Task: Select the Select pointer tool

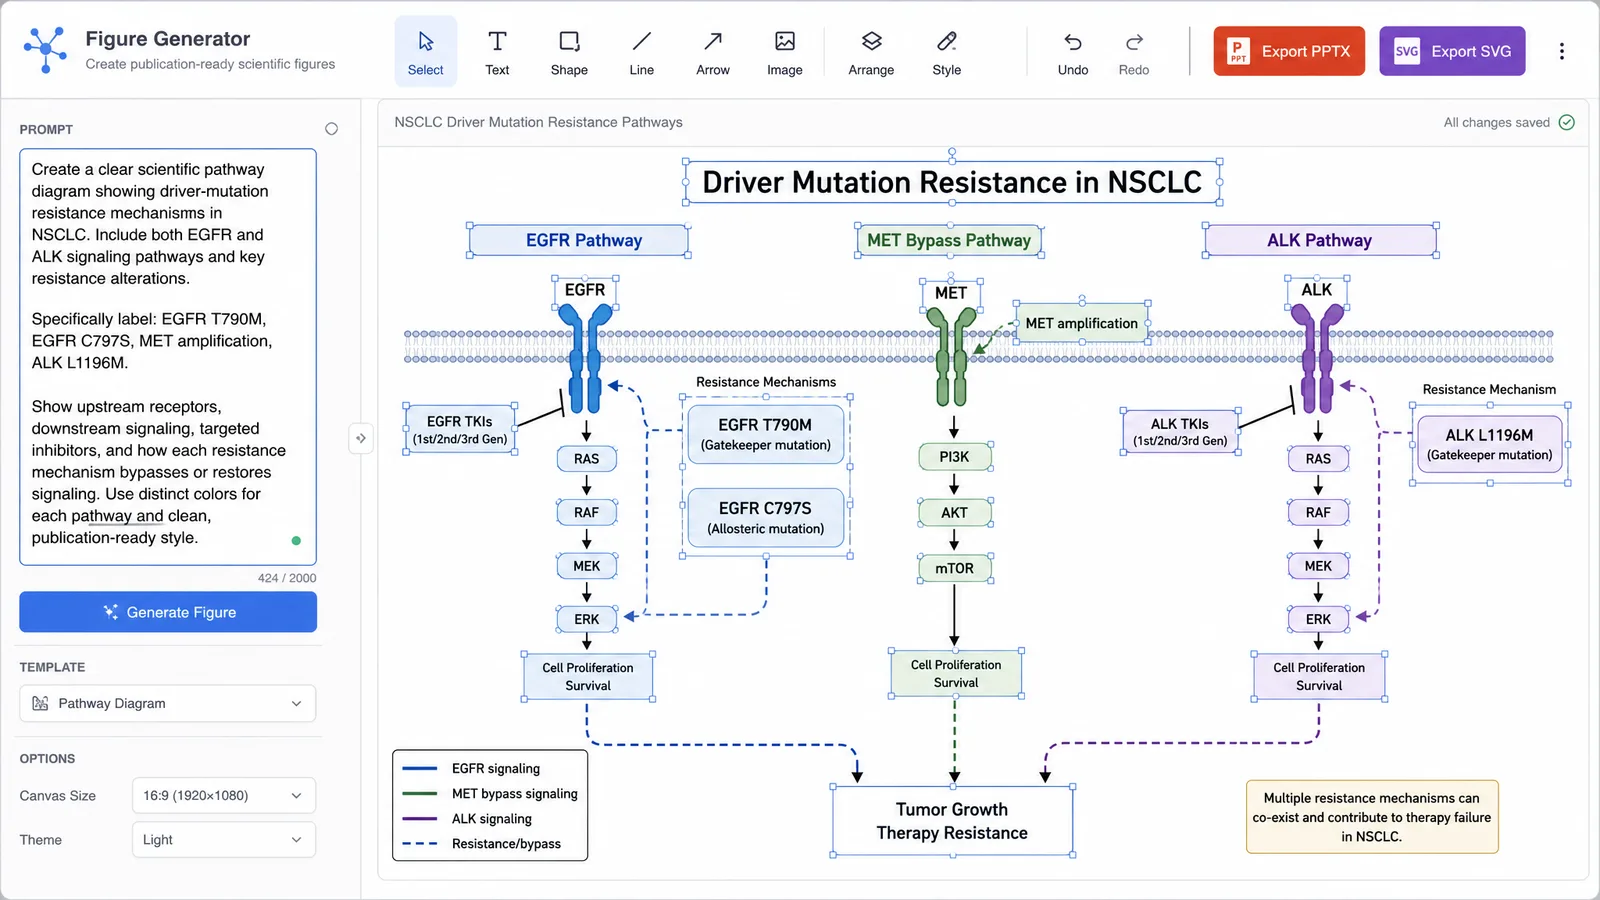Action: click(425, 52)
